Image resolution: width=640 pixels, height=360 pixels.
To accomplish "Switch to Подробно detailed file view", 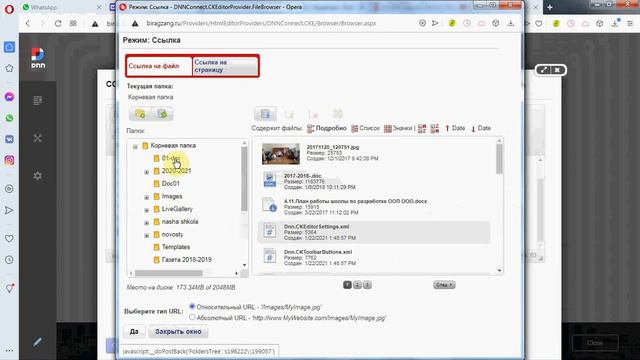I will (327, 128).
